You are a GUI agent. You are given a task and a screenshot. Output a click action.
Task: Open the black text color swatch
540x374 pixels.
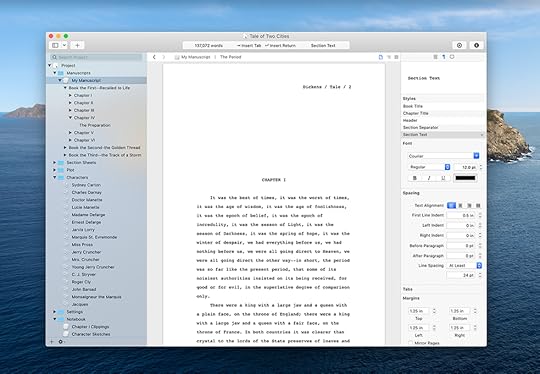coord(465,178)
